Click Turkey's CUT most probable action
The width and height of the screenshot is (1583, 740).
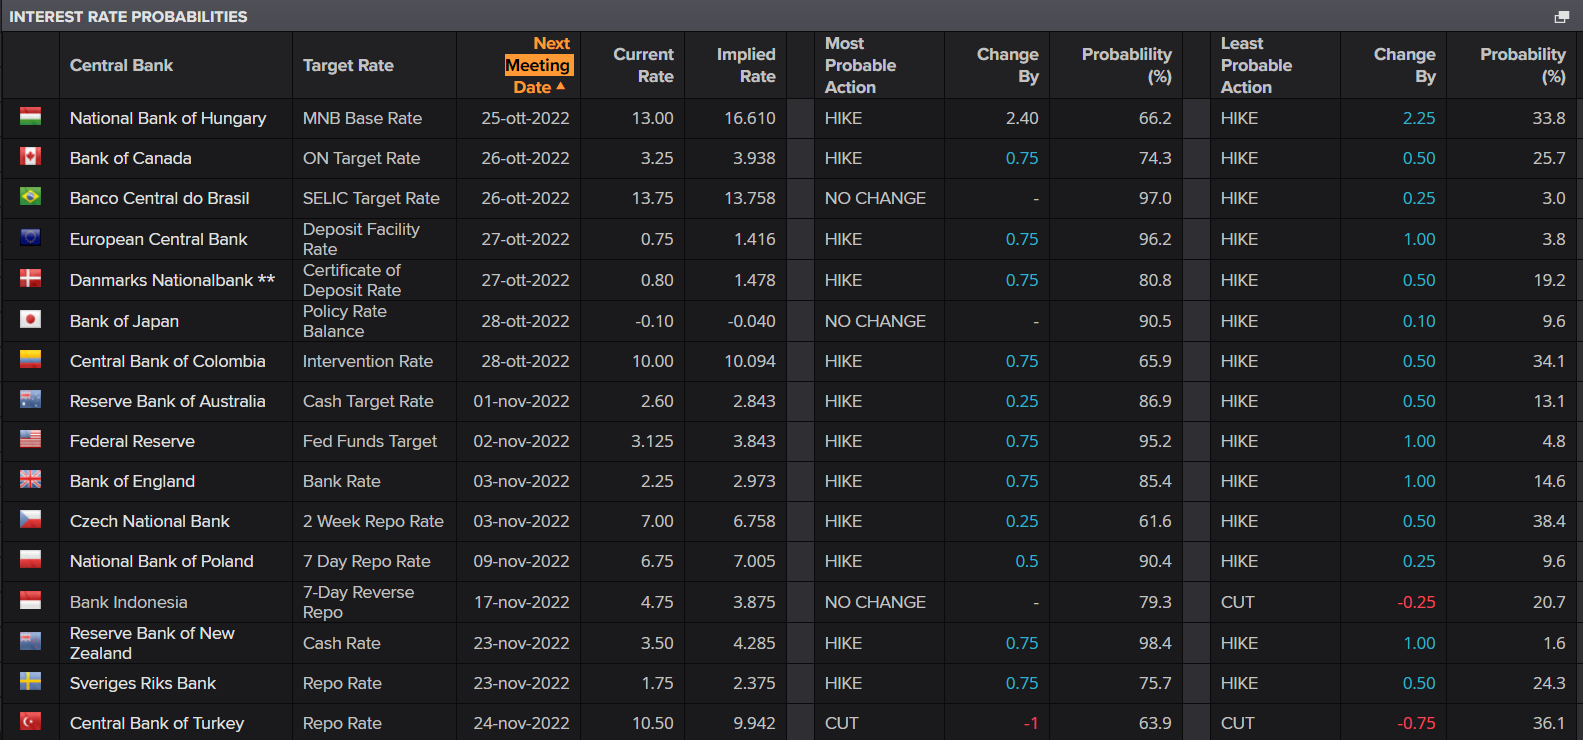click(841, 723)
